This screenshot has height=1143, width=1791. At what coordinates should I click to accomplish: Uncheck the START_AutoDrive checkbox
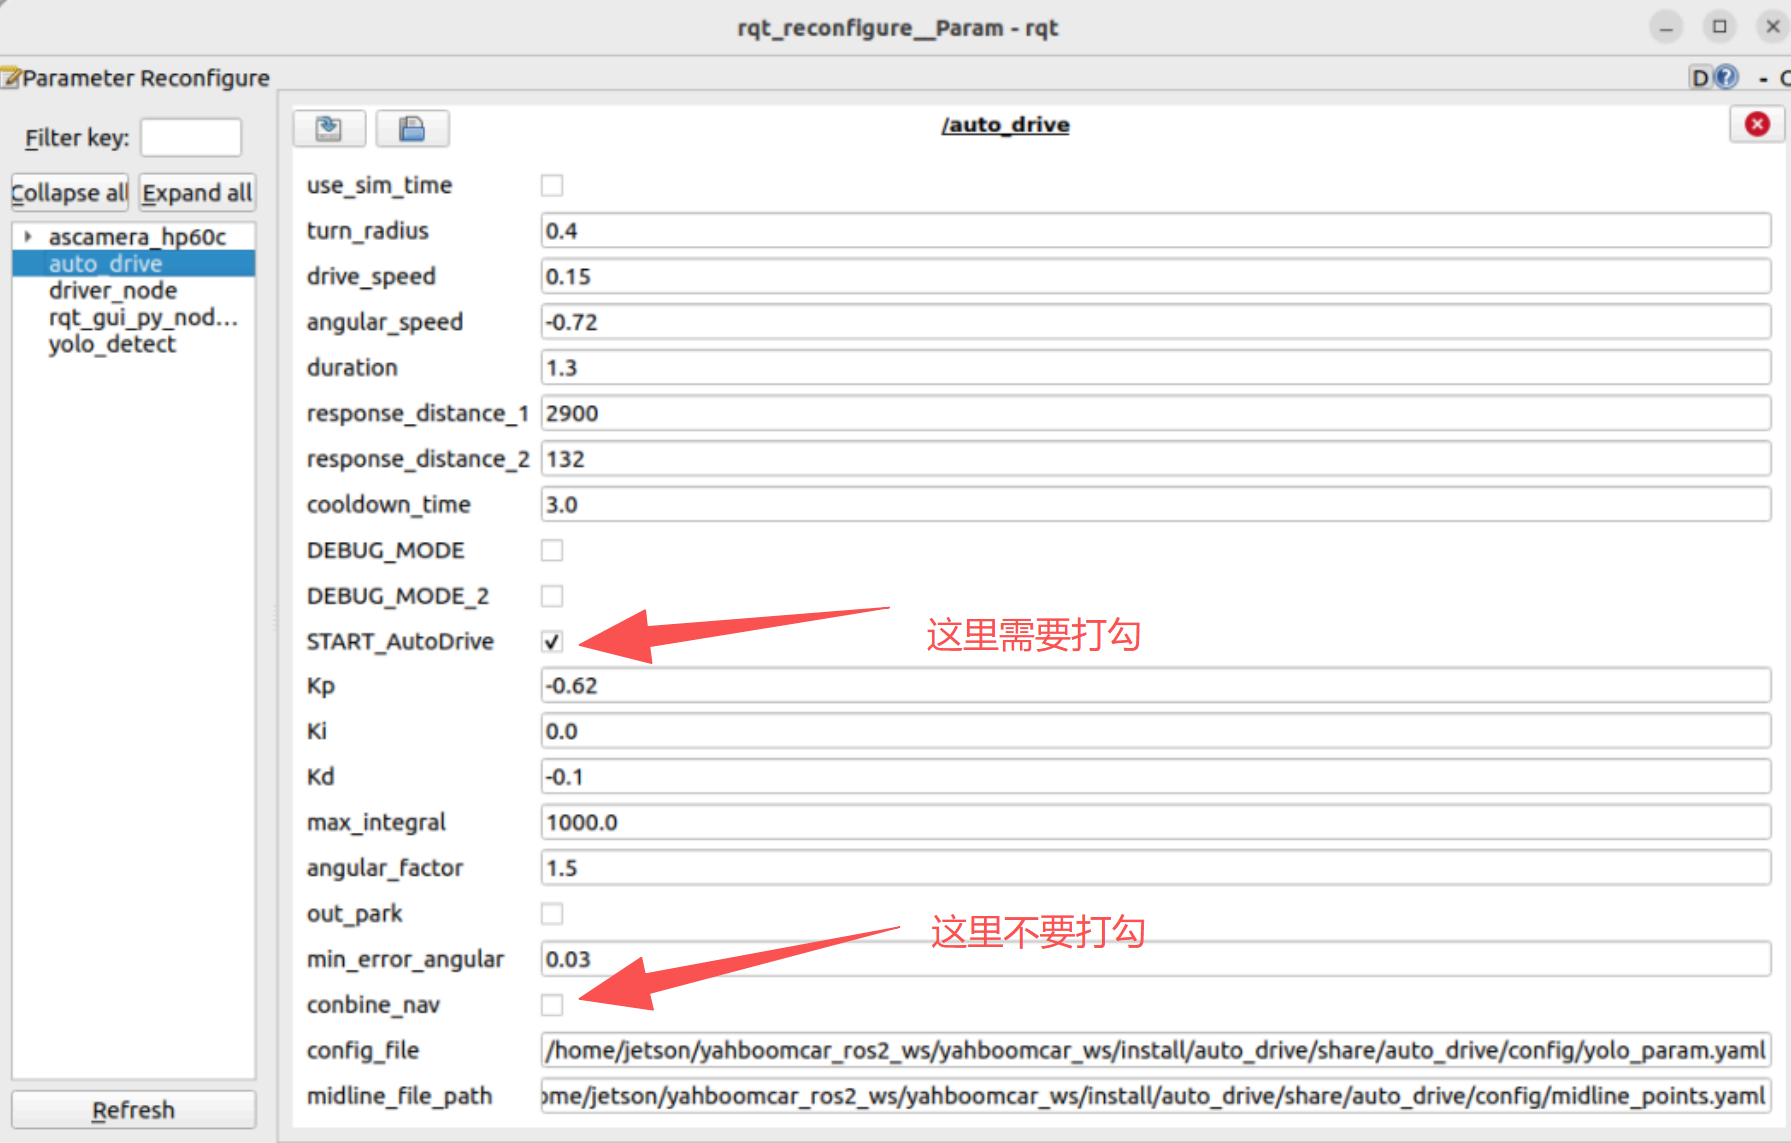point(552,641)
